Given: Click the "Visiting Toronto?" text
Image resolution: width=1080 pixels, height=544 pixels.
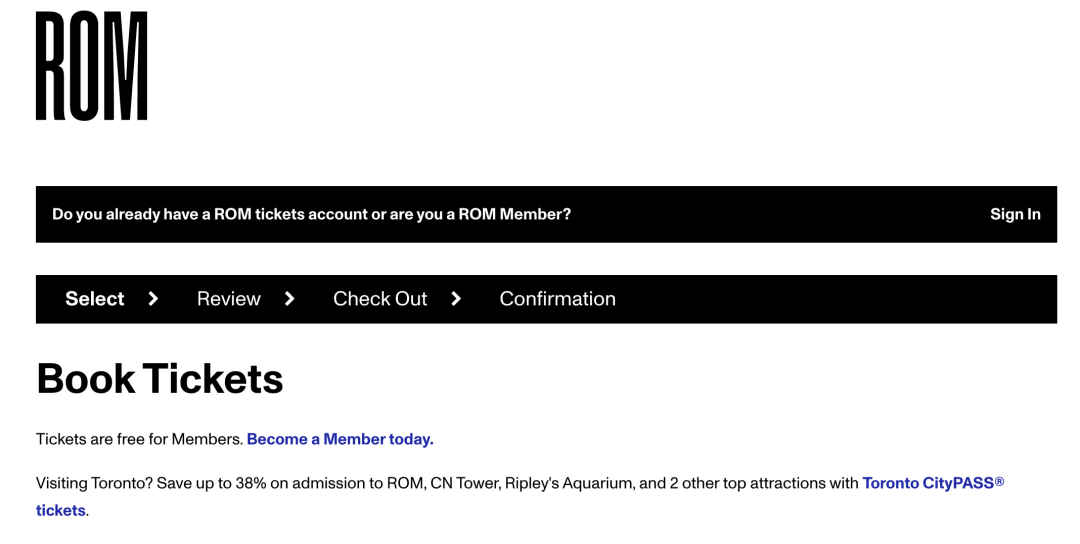Looking at the screenshot, I should (94, 483).
